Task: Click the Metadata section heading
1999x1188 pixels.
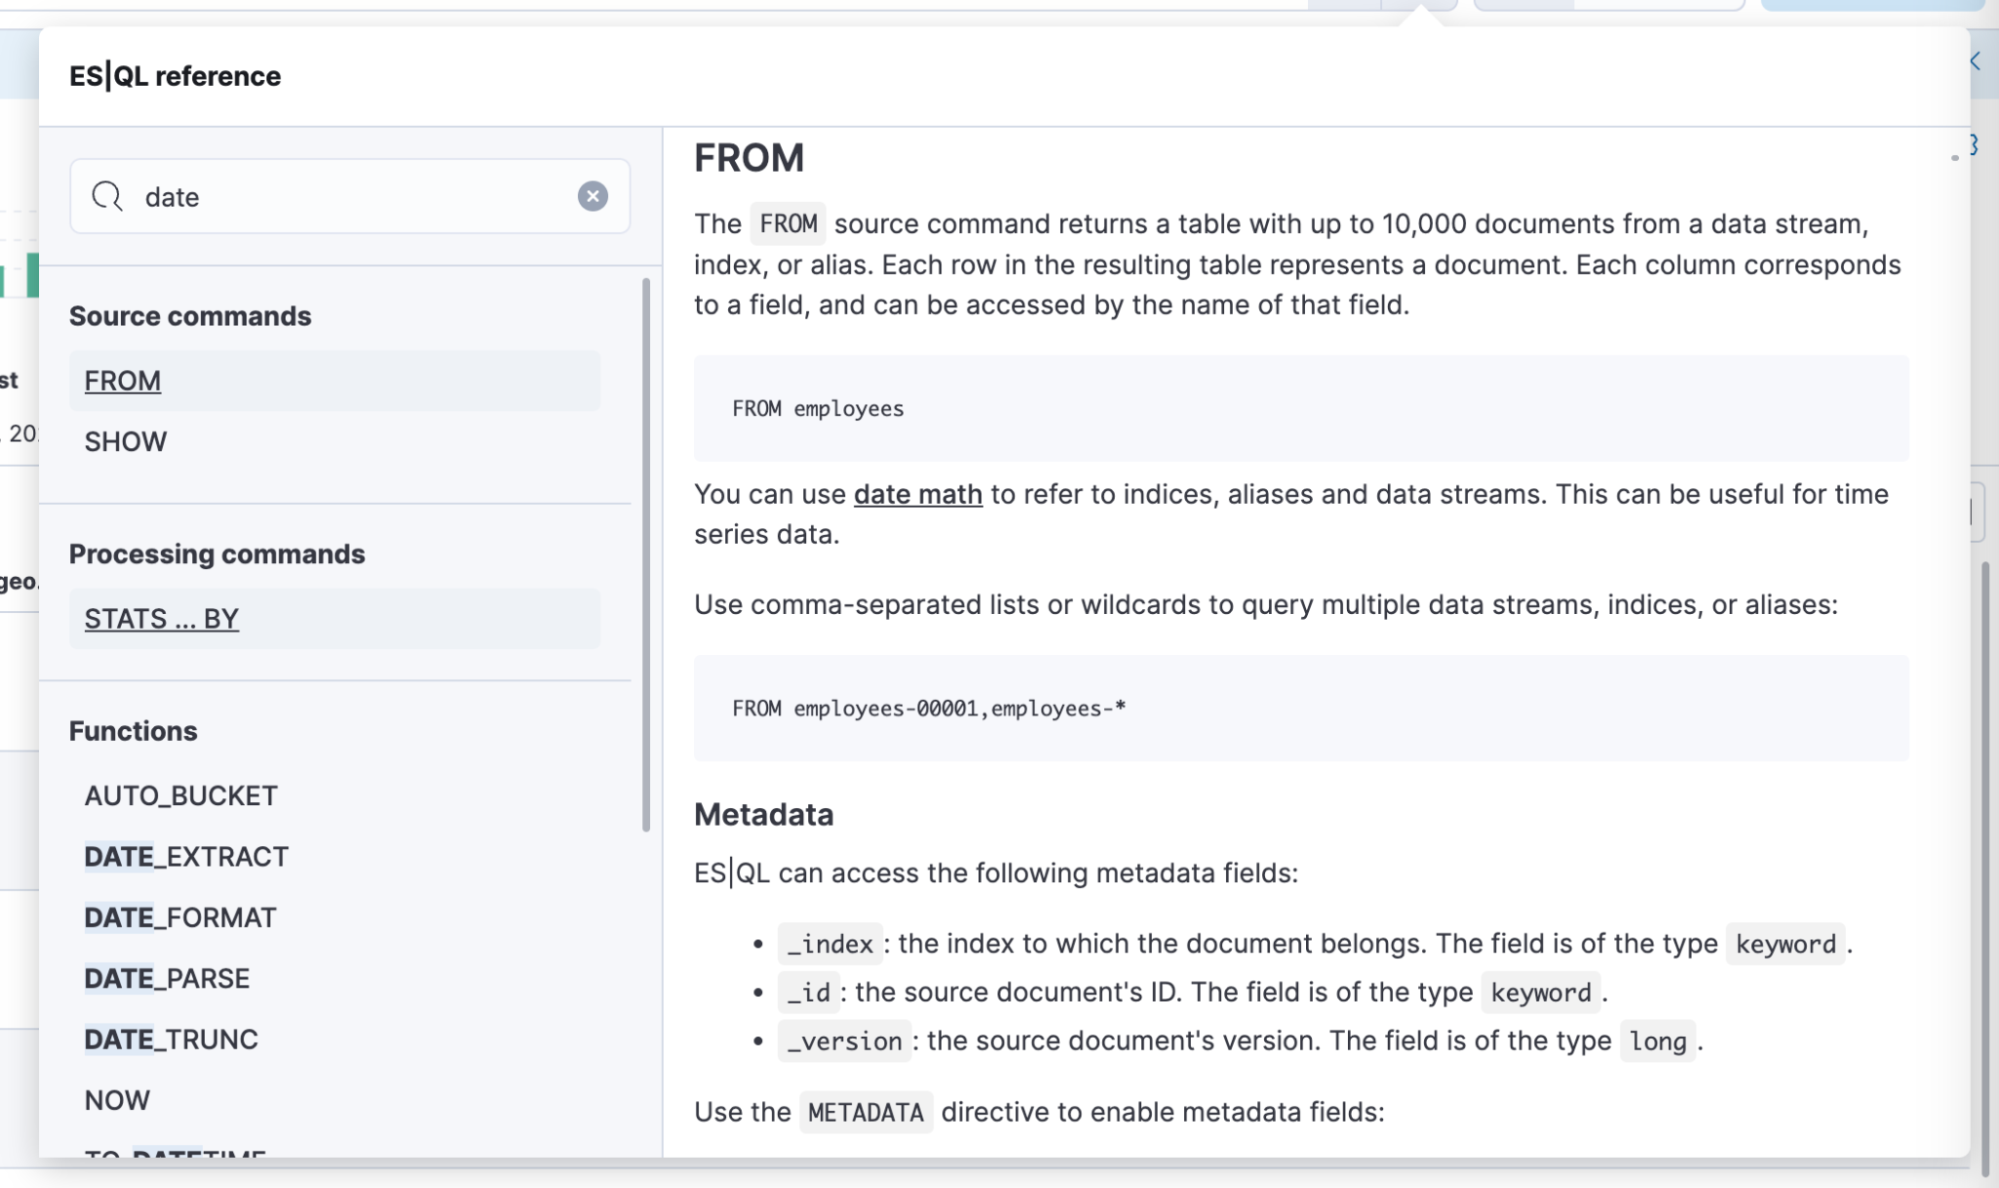Action: coord(764,814)
